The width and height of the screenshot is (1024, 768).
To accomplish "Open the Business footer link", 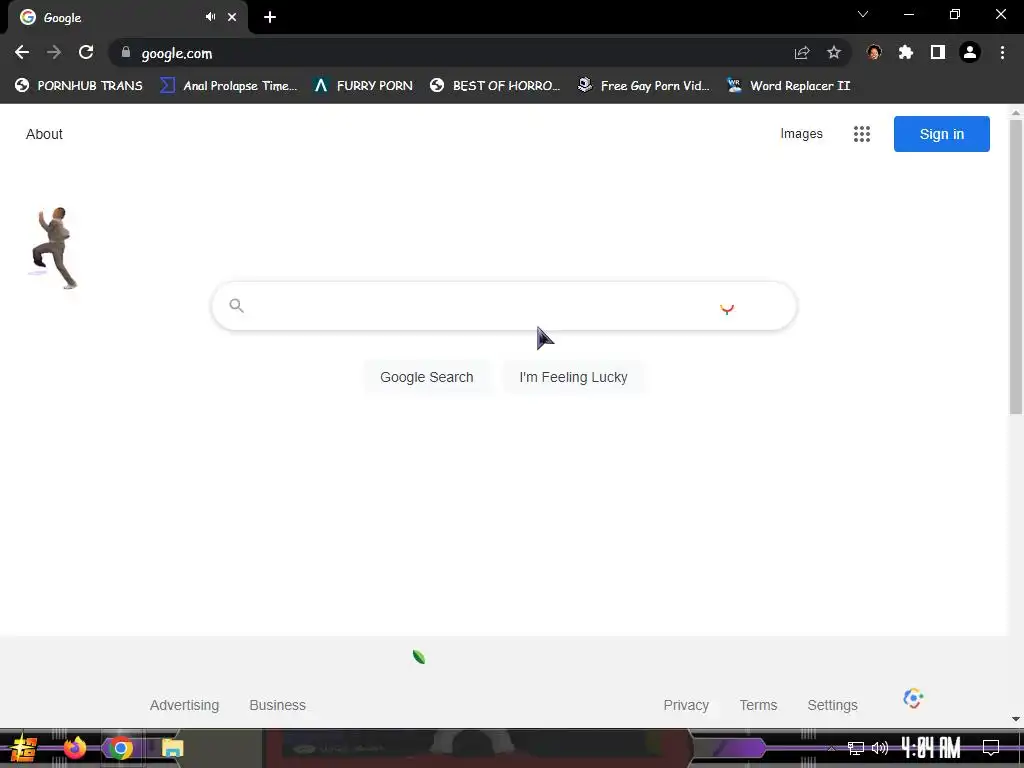I will tap(278, 705).
